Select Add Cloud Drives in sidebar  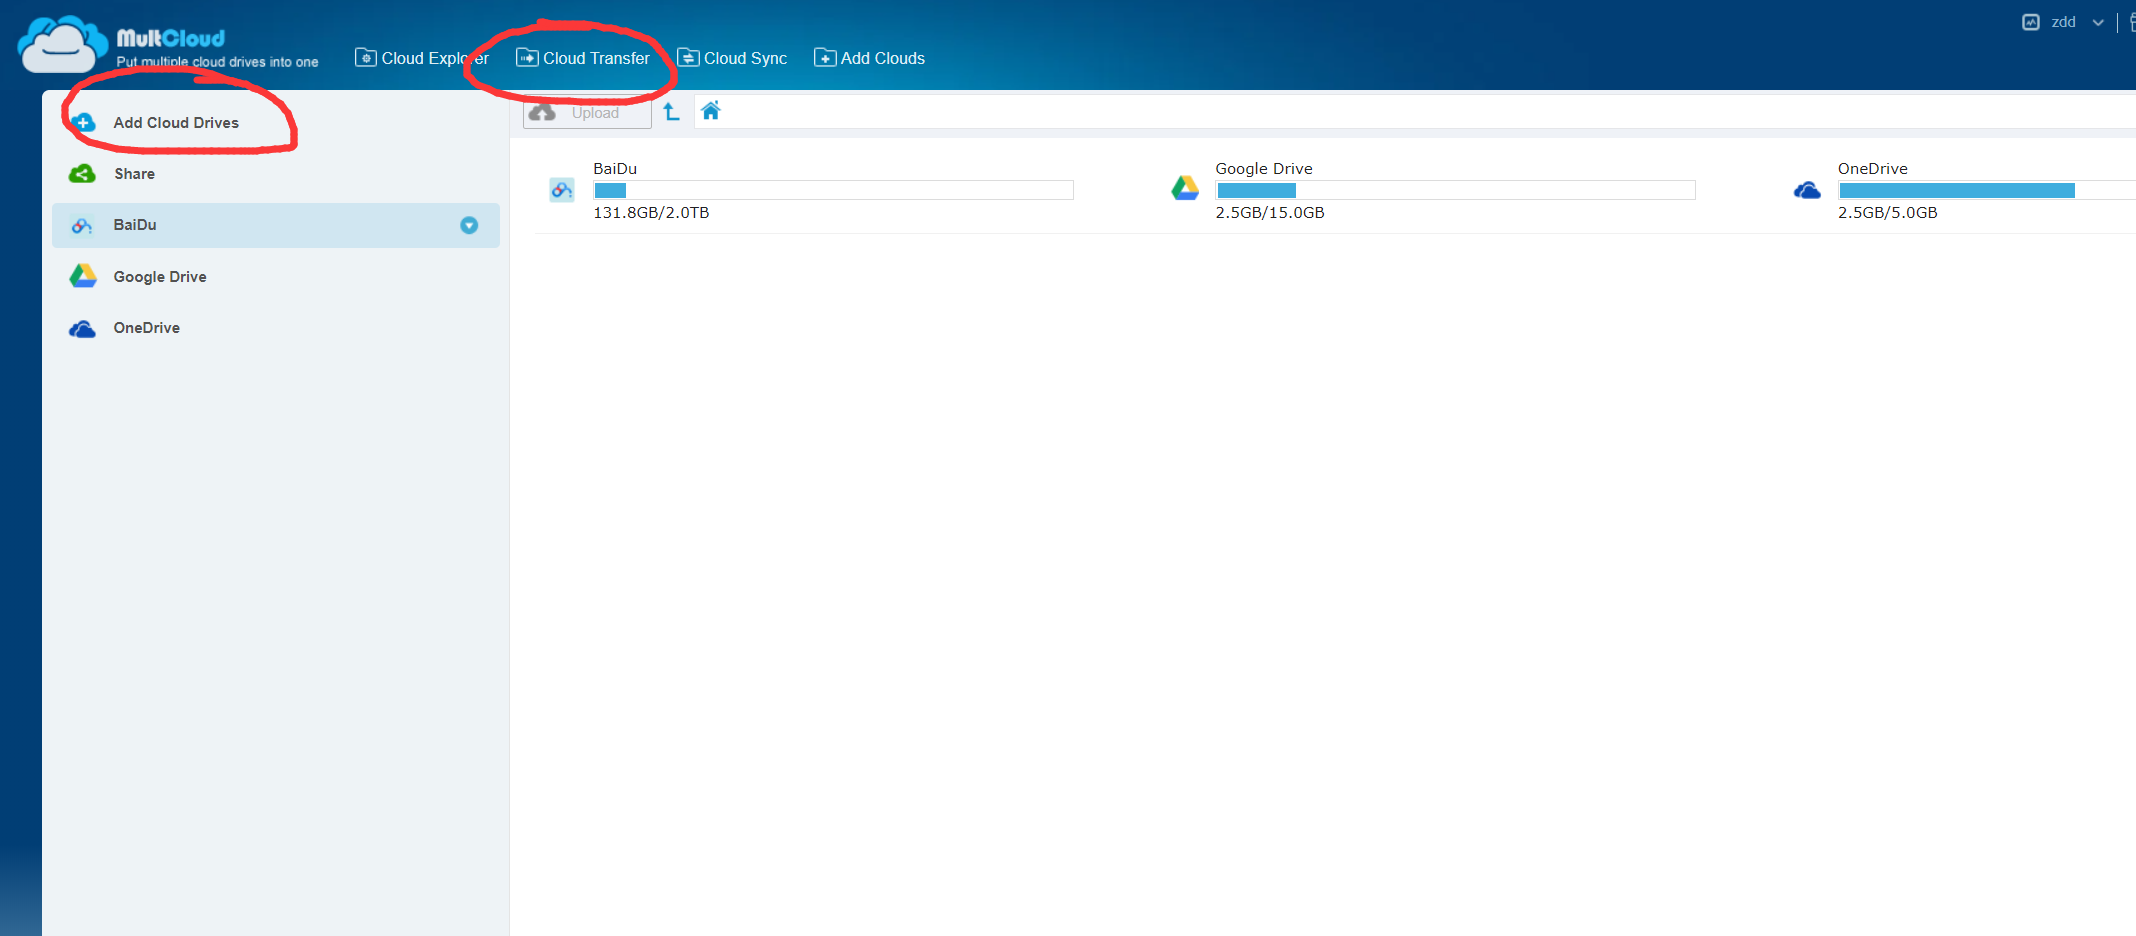click(176, 122)
